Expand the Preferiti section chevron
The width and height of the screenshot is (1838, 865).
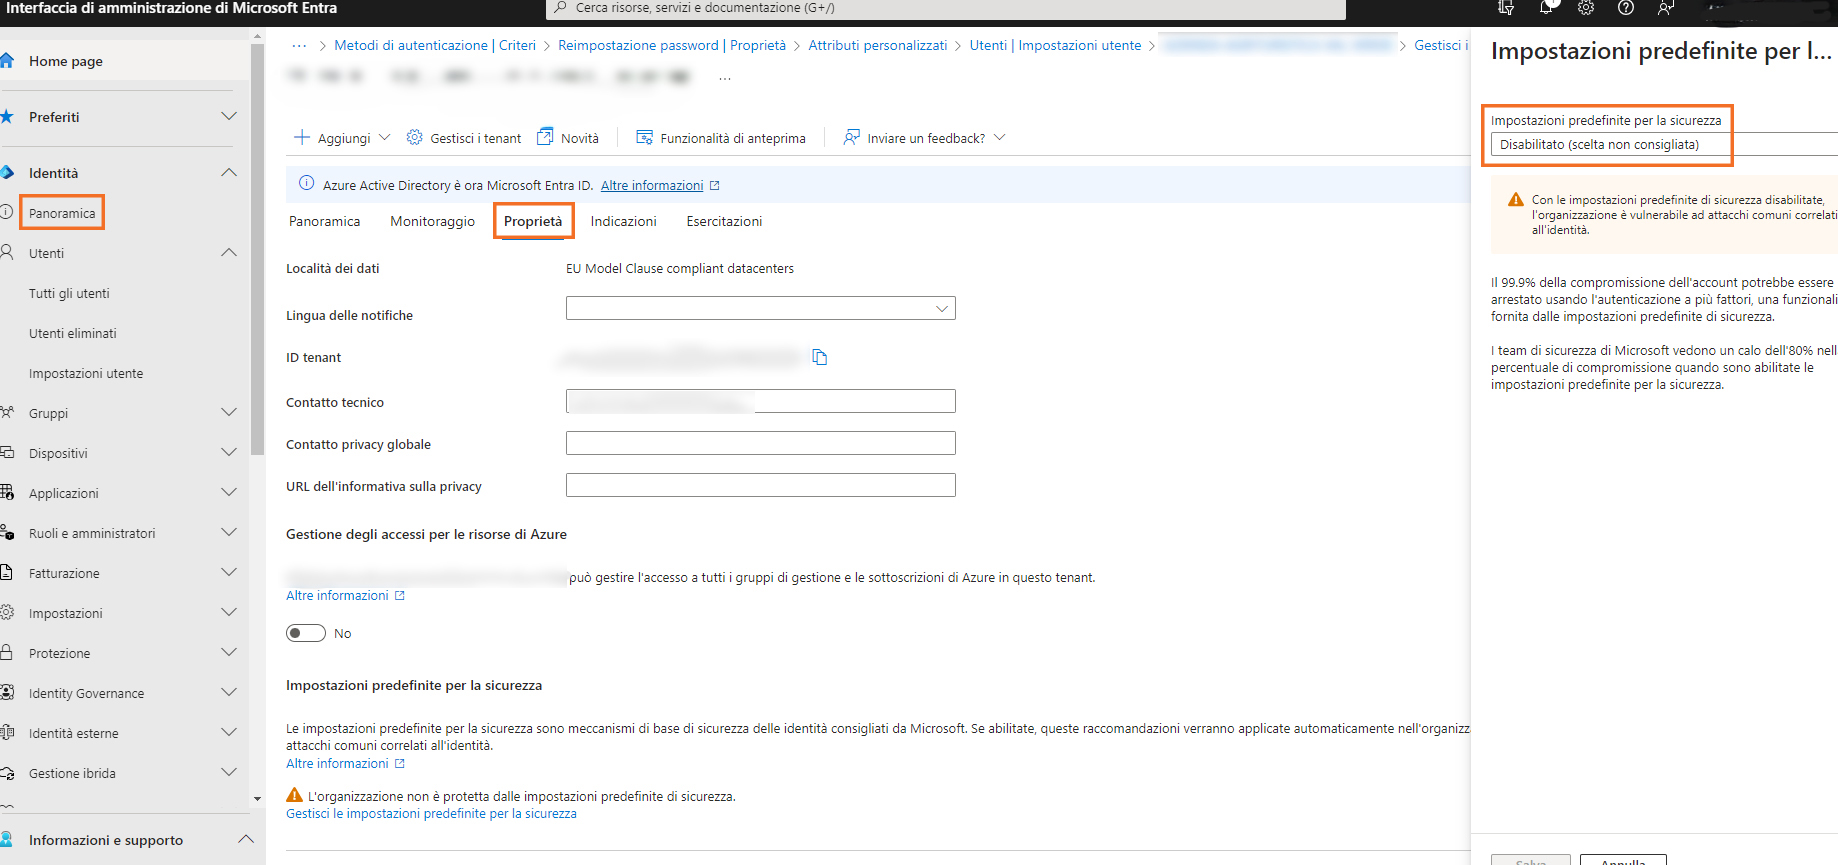click(229, 117)
